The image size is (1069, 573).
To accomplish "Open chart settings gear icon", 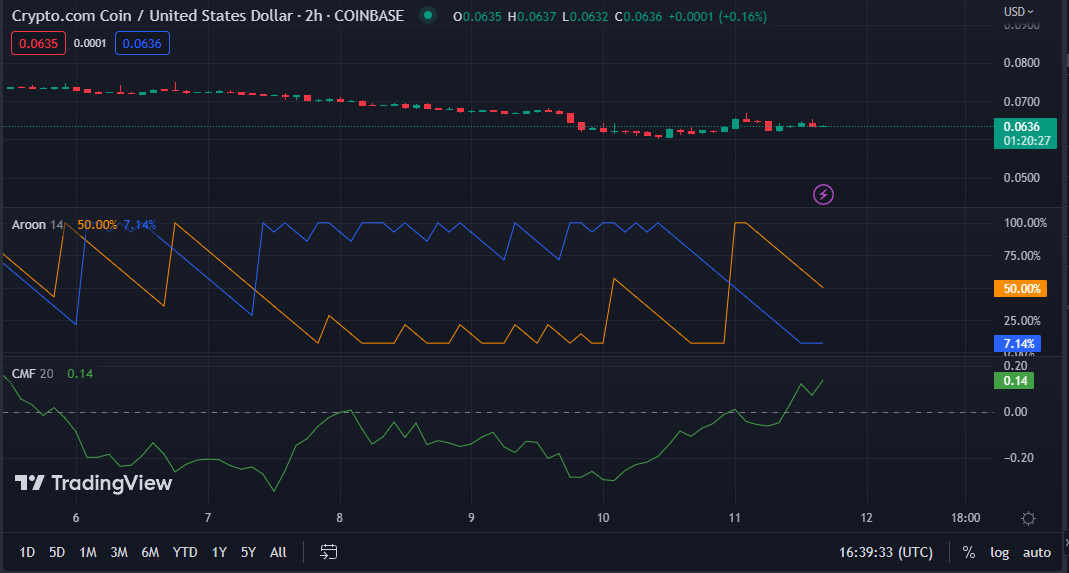I will [x=1029, y=518].
